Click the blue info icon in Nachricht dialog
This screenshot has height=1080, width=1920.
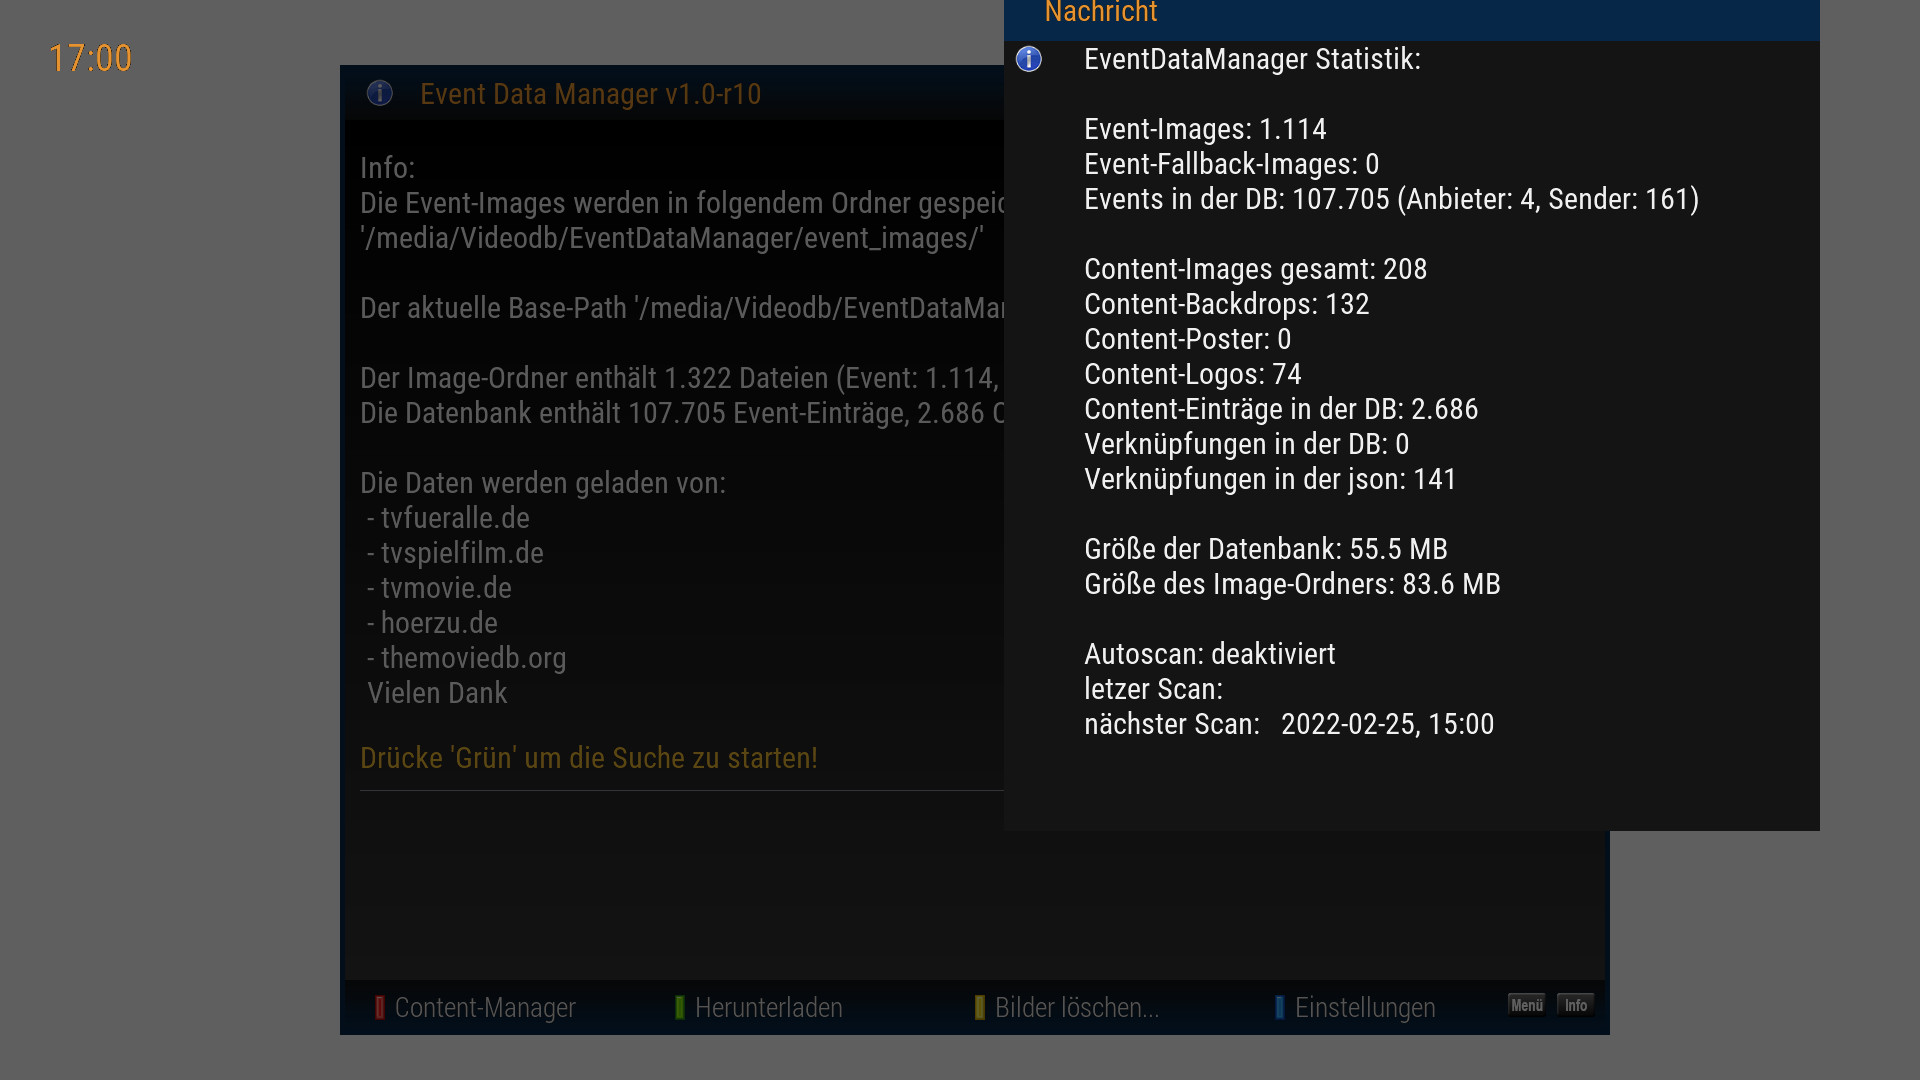click(1028, 59)
